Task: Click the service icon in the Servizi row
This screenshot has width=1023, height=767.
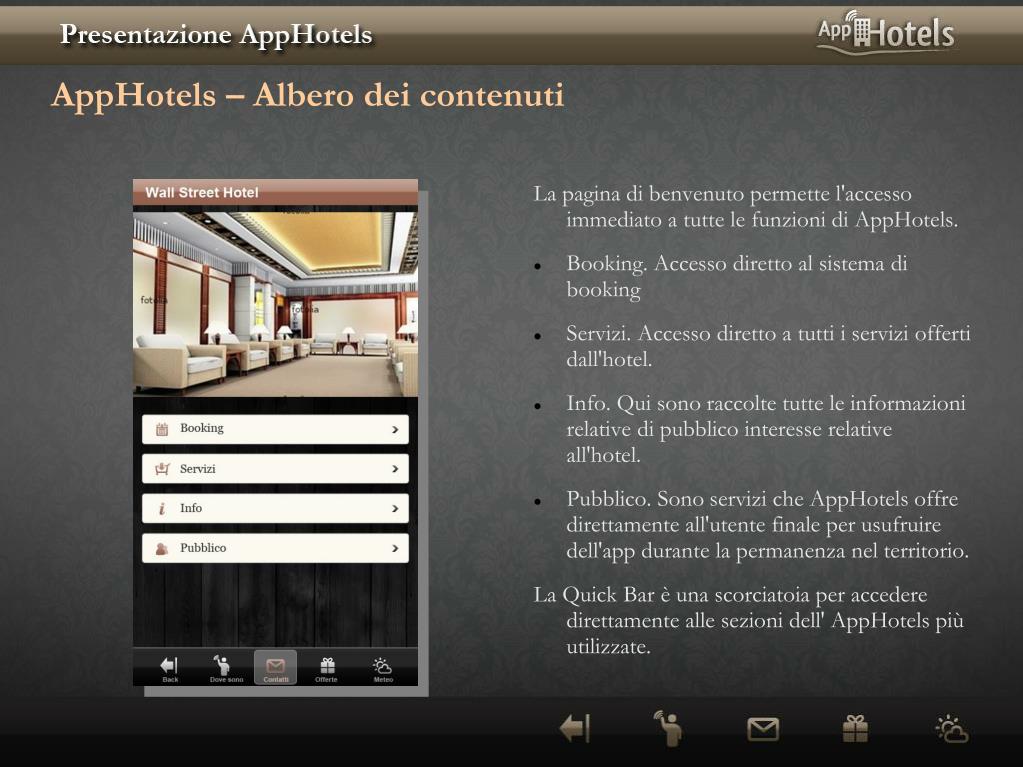Action: 162,468
